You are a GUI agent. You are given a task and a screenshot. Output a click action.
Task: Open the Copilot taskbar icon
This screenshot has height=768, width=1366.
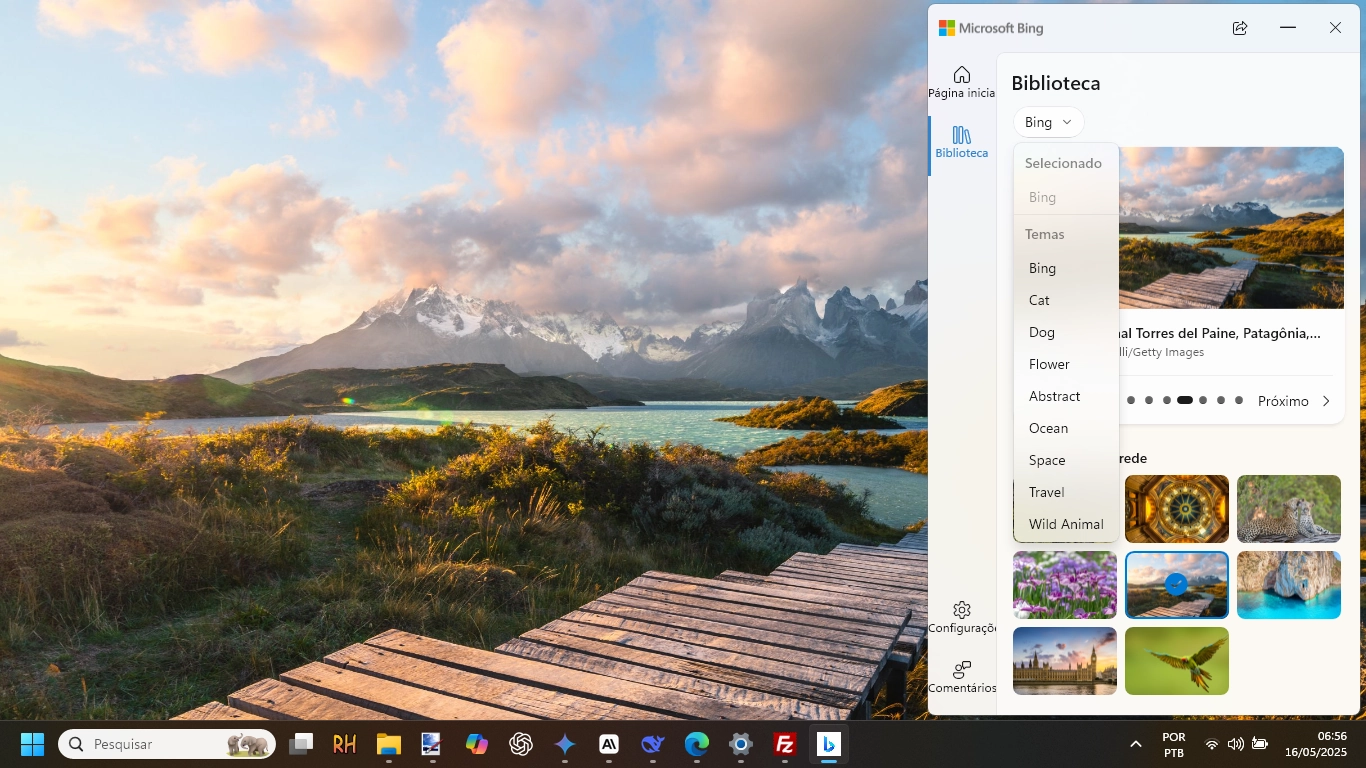click(x=477, y=744)
